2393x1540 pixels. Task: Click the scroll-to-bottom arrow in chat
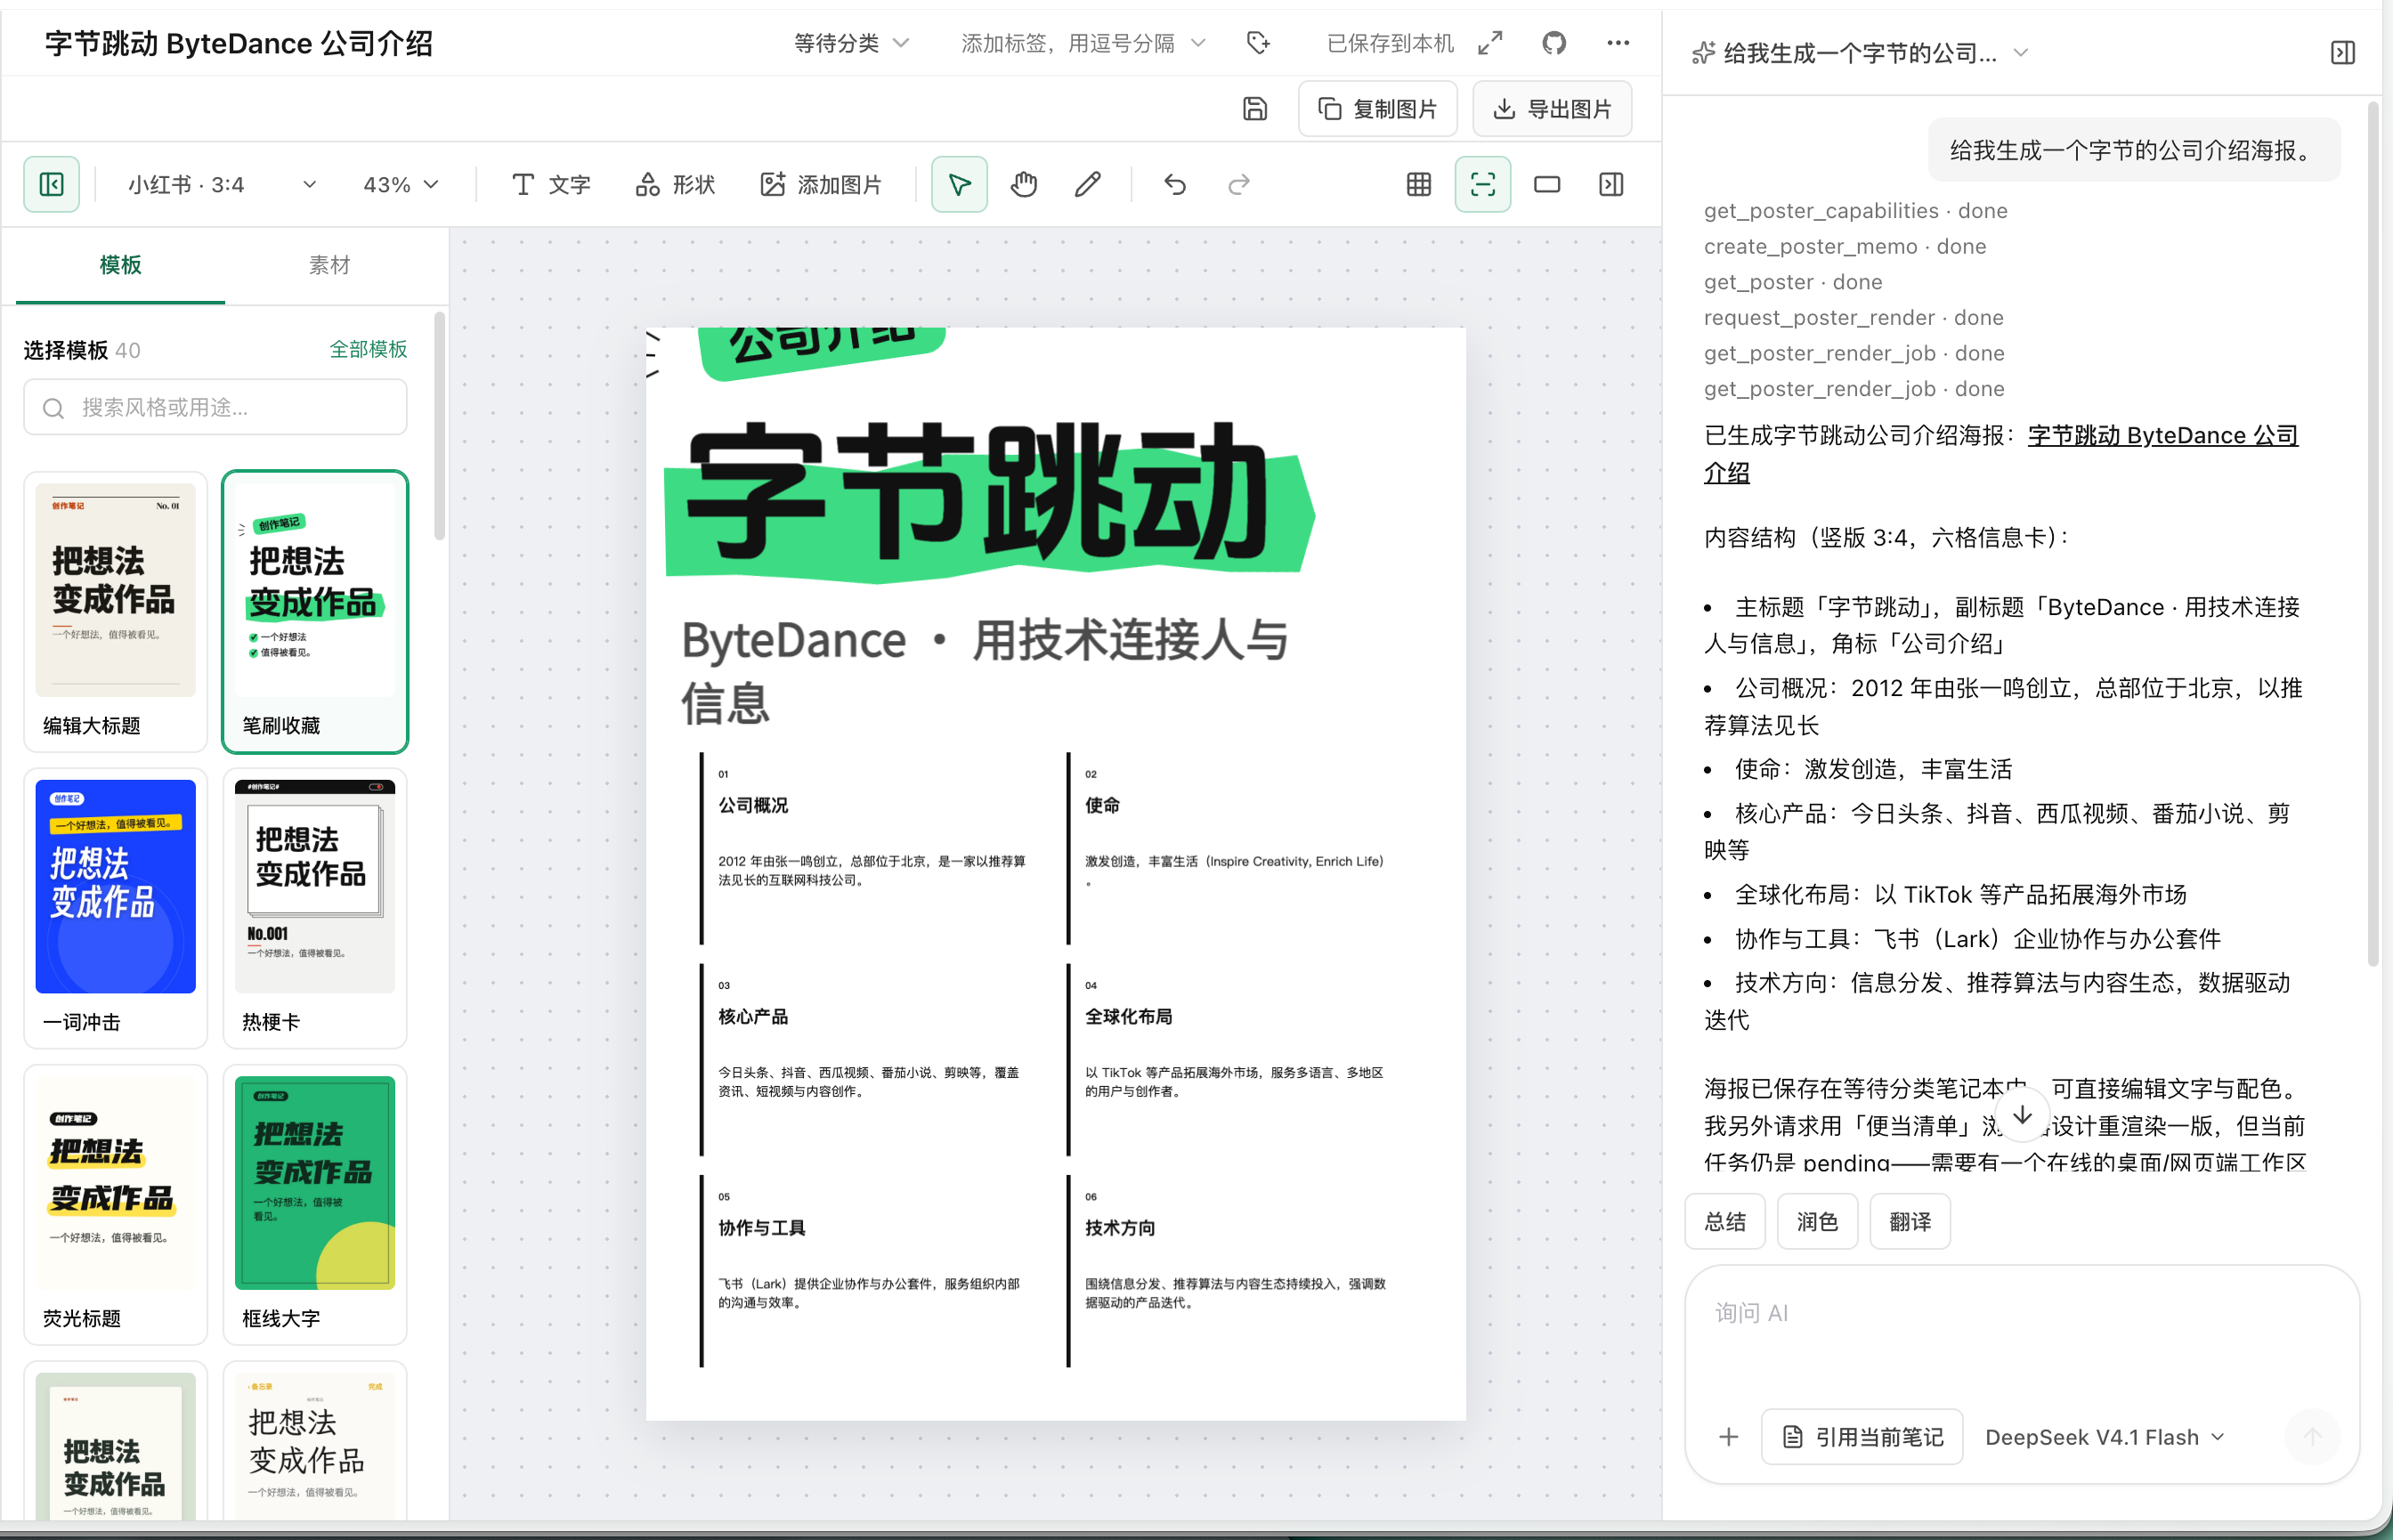(2021, 1115)
